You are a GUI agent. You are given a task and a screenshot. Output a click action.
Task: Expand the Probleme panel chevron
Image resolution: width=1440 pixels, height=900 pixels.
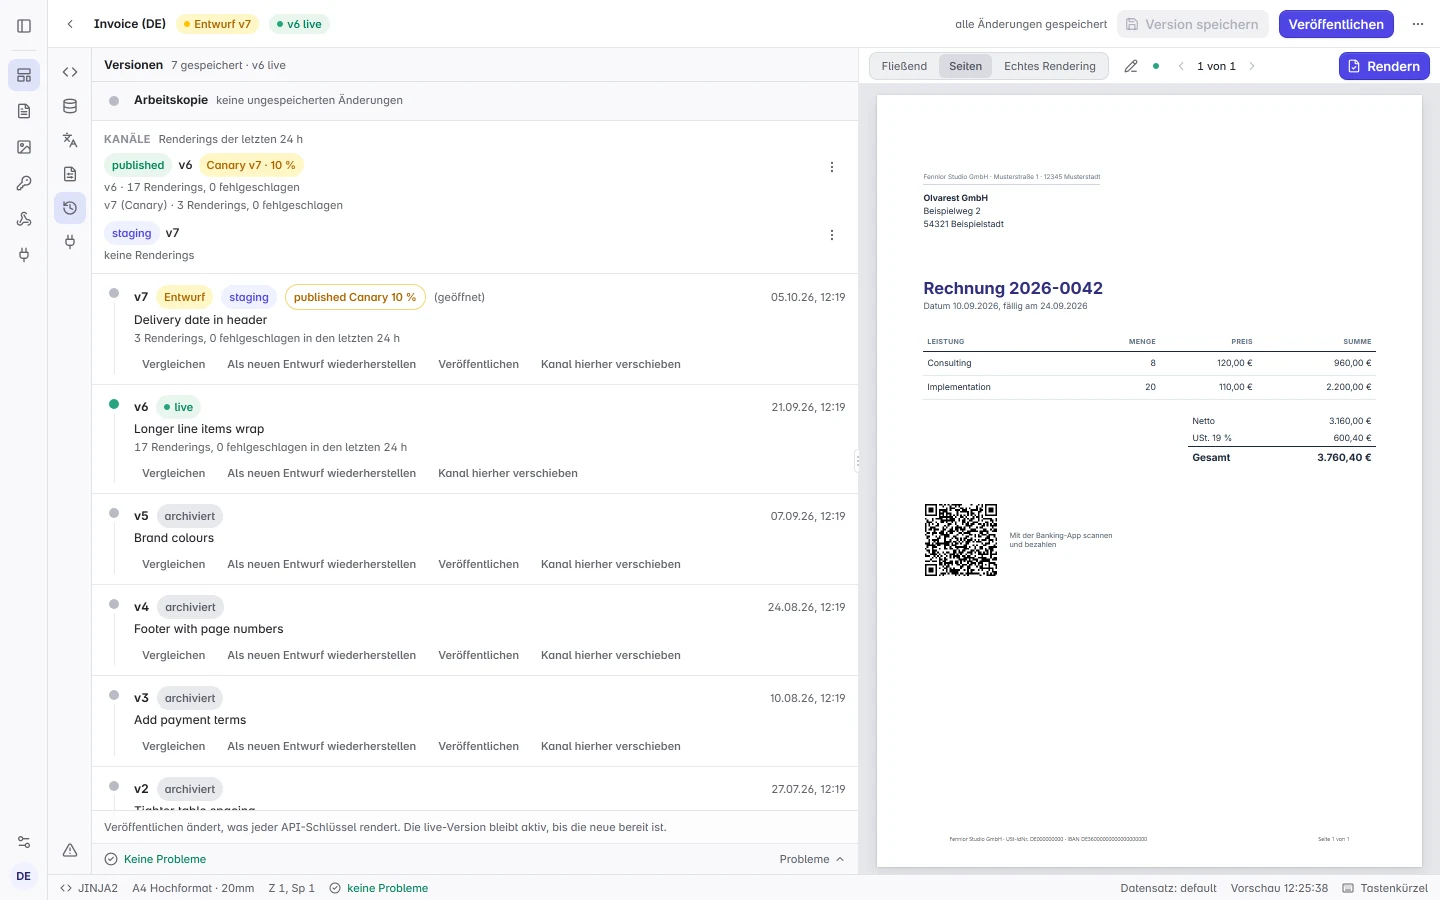(x=840, y=859)
